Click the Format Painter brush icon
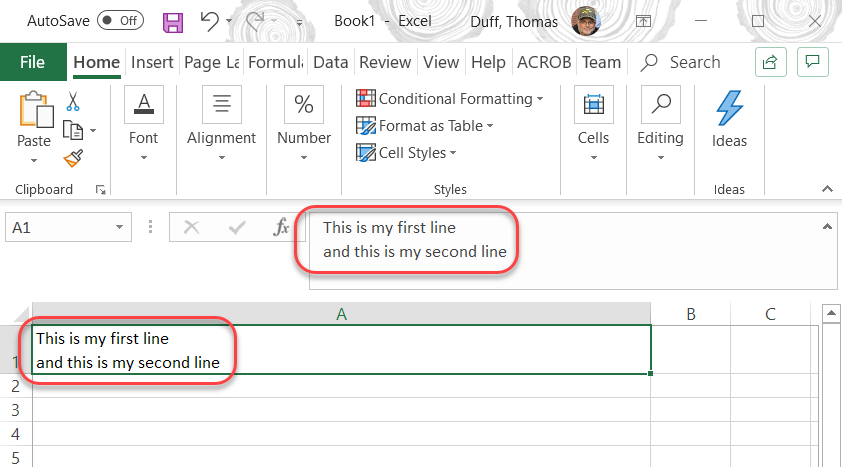842x467 pixels. coord(73,157)
